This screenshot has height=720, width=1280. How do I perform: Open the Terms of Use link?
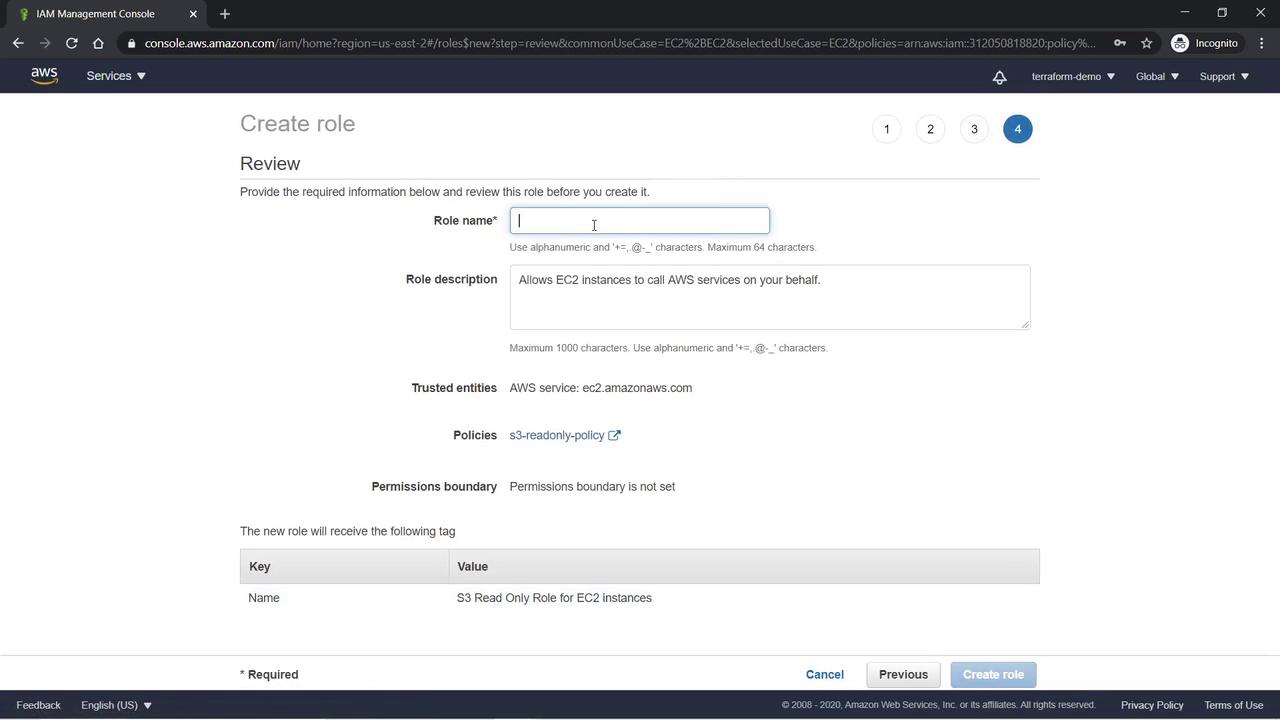(x=1234, y=705)
